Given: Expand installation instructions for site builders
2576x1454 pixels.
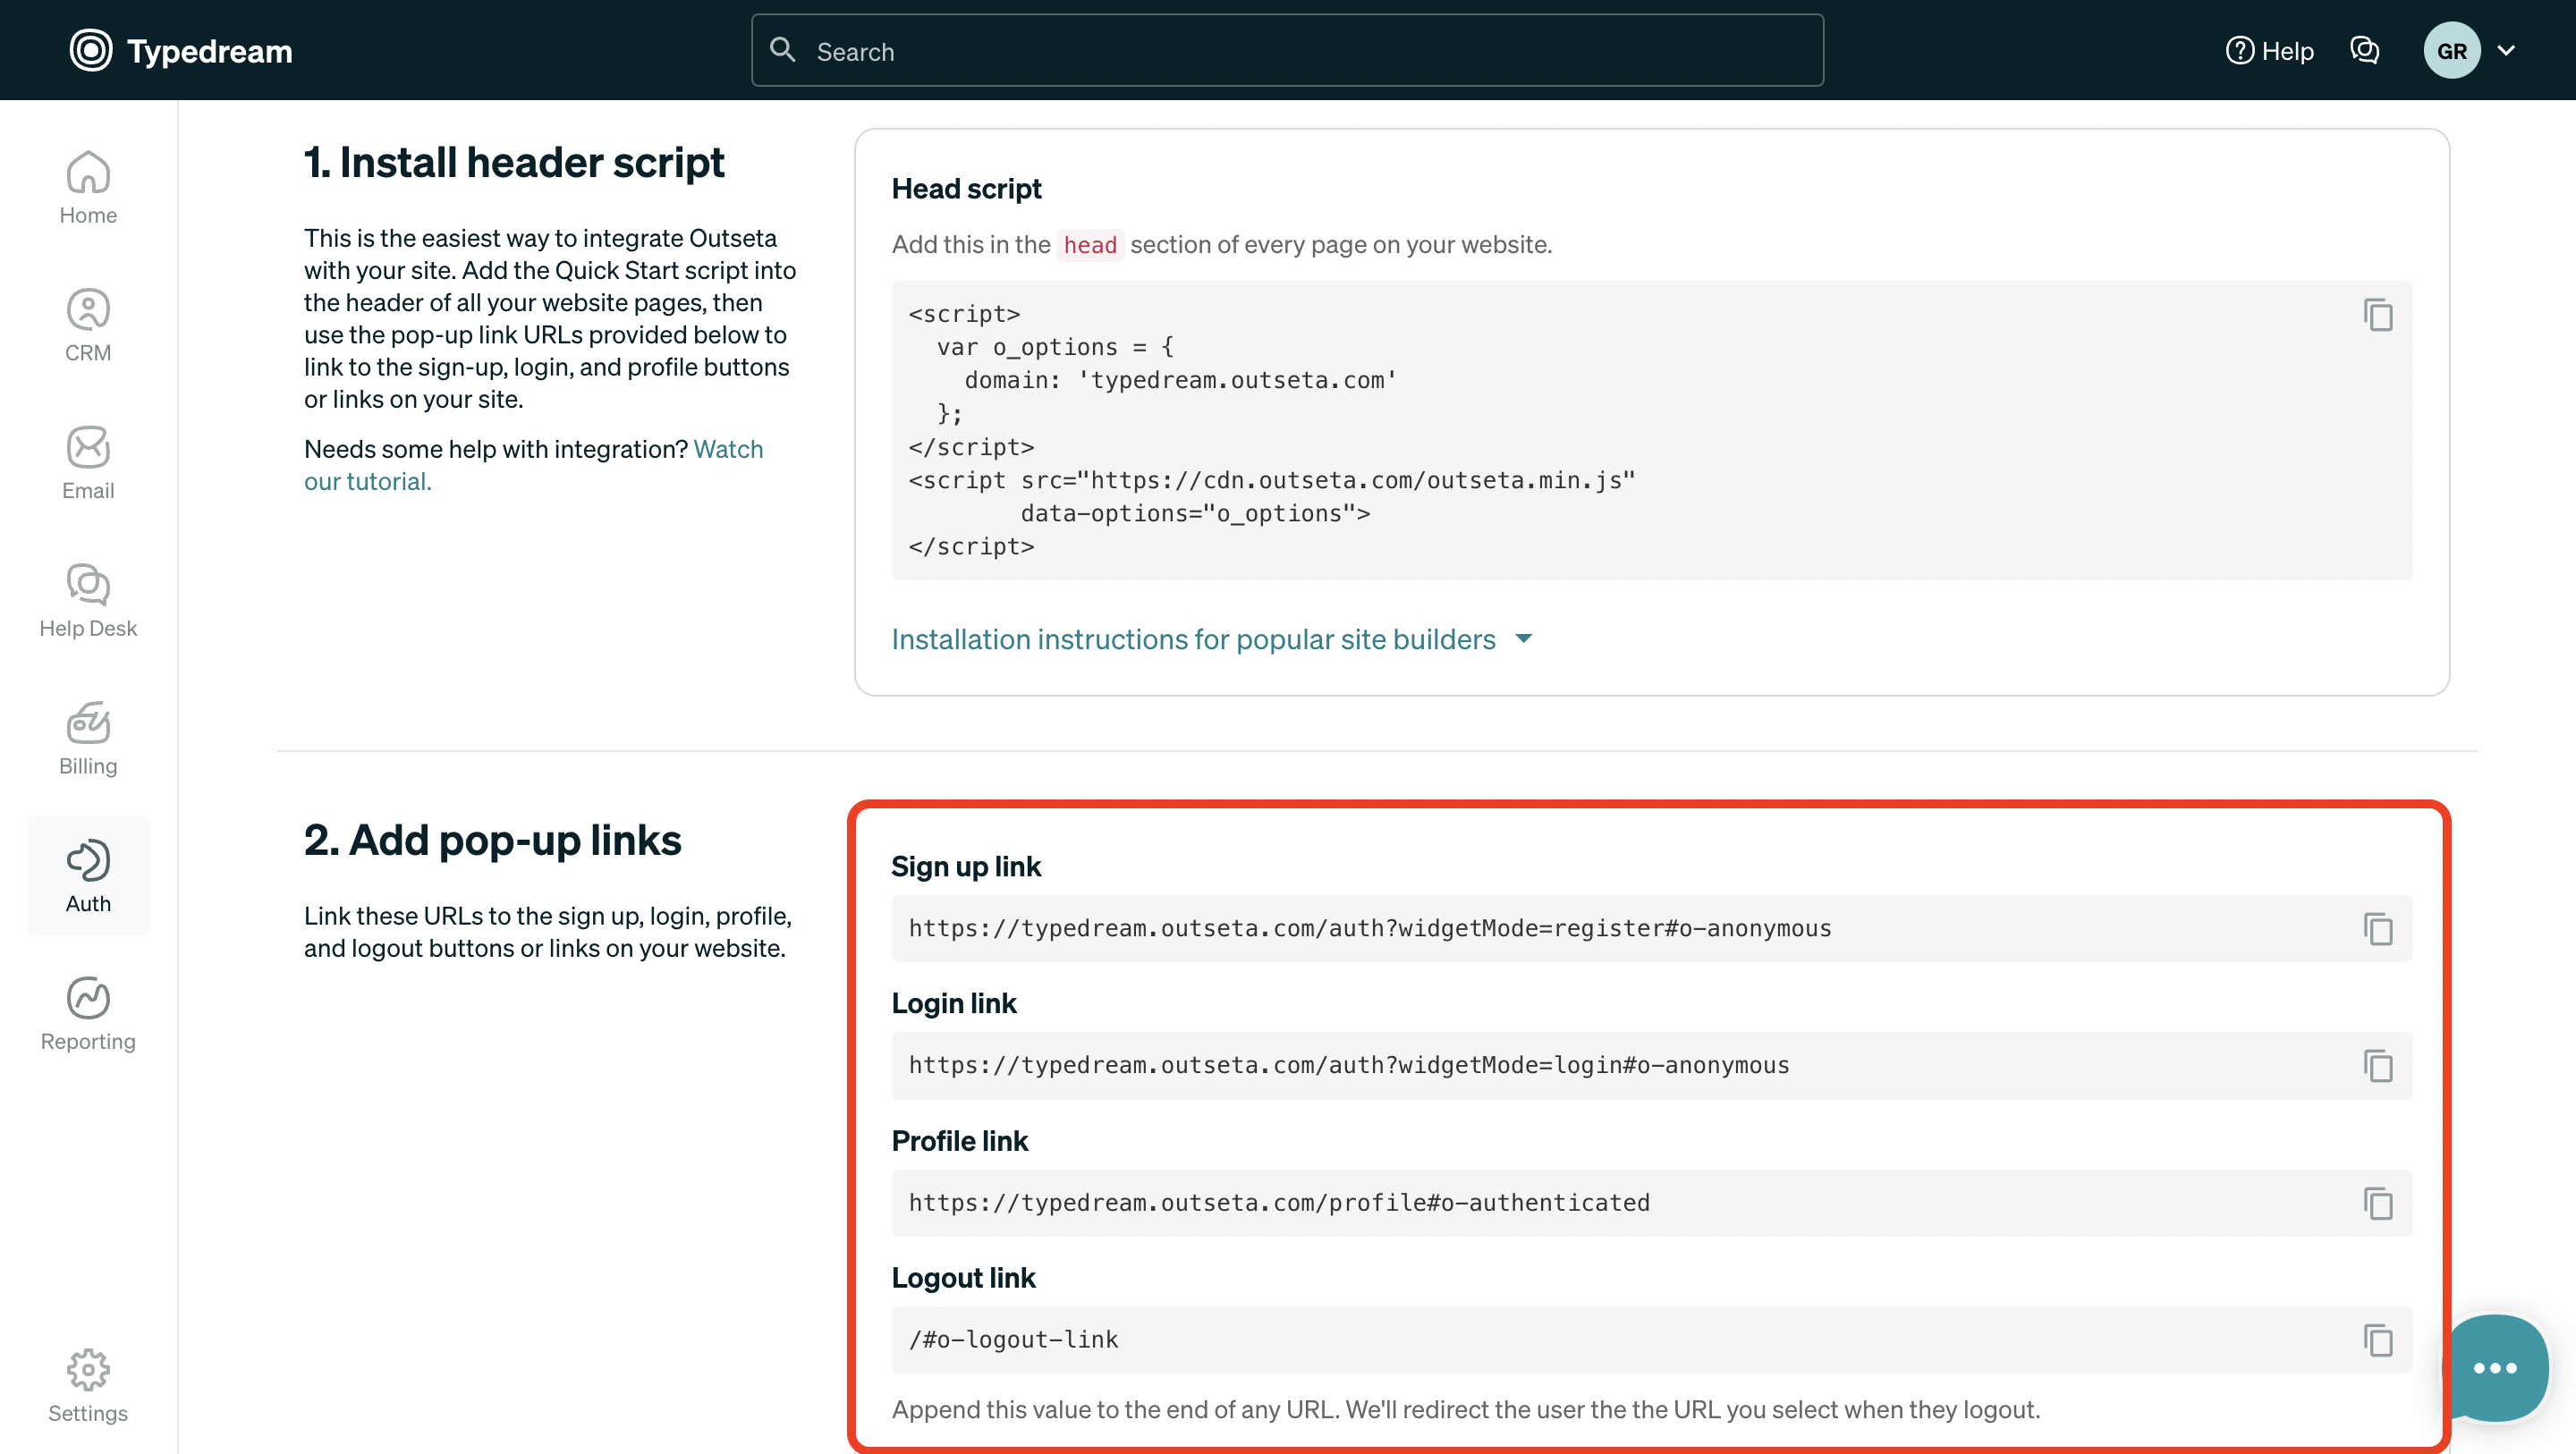Looking at the screenshot, I should [x=1211, y=639].
